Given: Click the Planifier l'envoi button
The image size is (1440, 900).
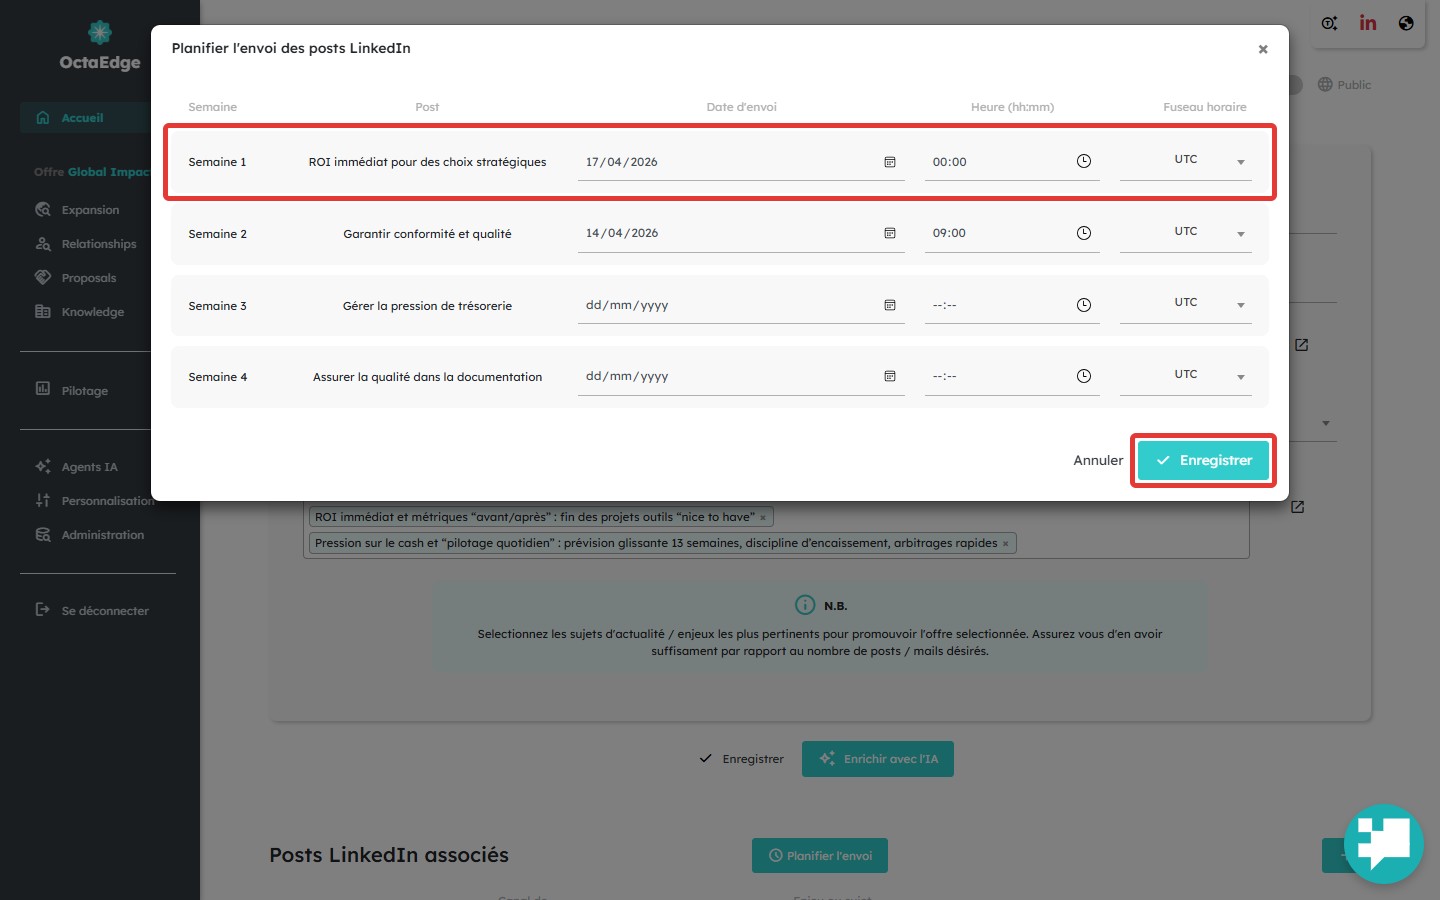Looking at the screenshot, I should pyautogui.click(x=820, y=856).
